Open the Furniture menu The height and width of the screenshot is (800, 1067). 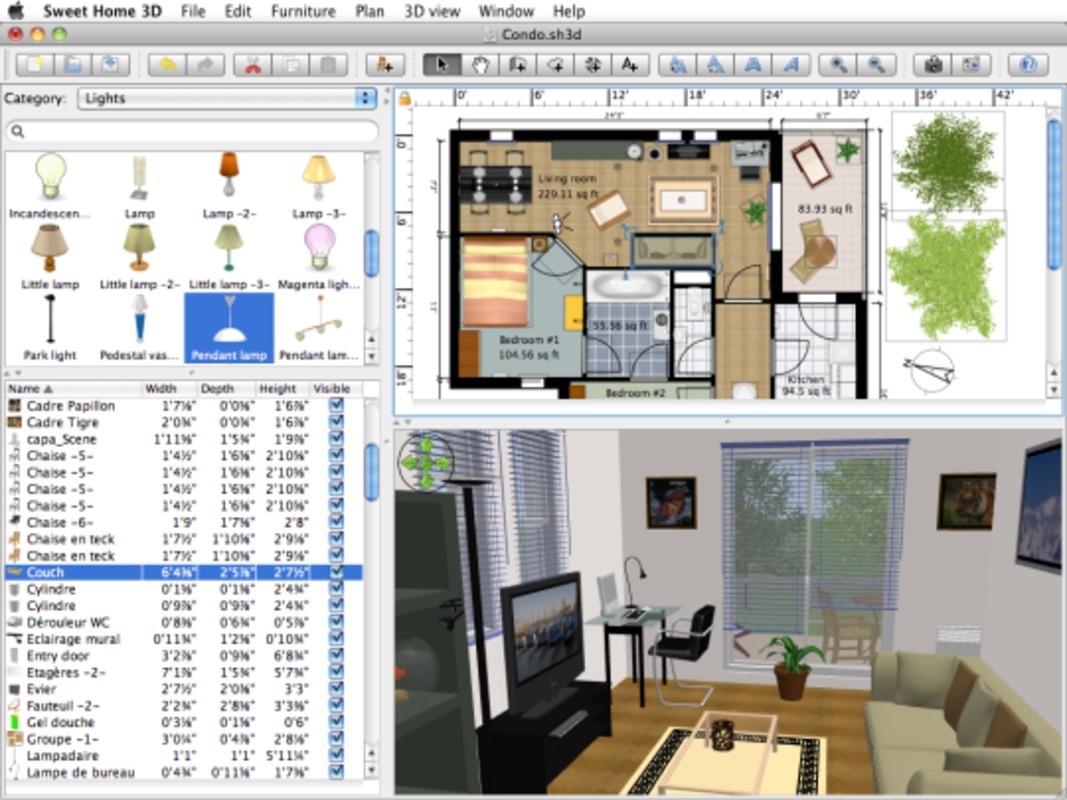tap(303, 11)
